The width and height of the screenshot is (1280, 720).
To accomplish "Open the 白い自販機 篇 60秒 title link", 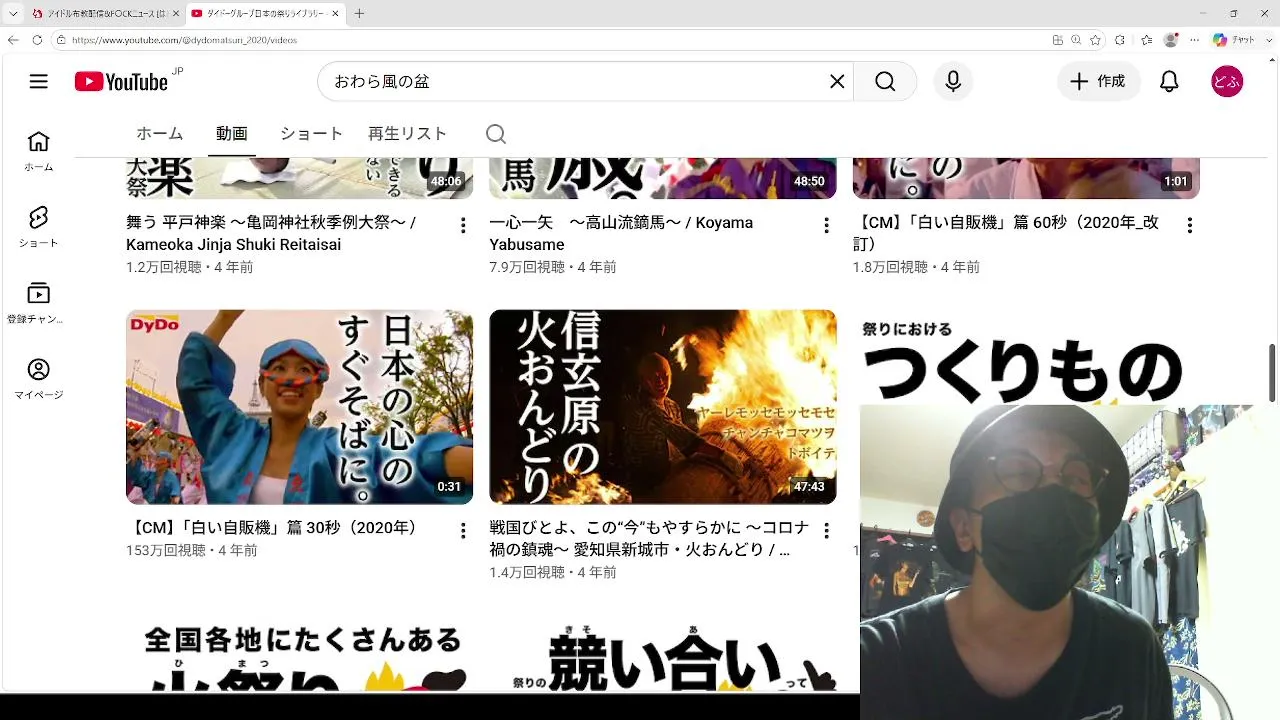I will pyautogui.click(x=1006, y=233).
